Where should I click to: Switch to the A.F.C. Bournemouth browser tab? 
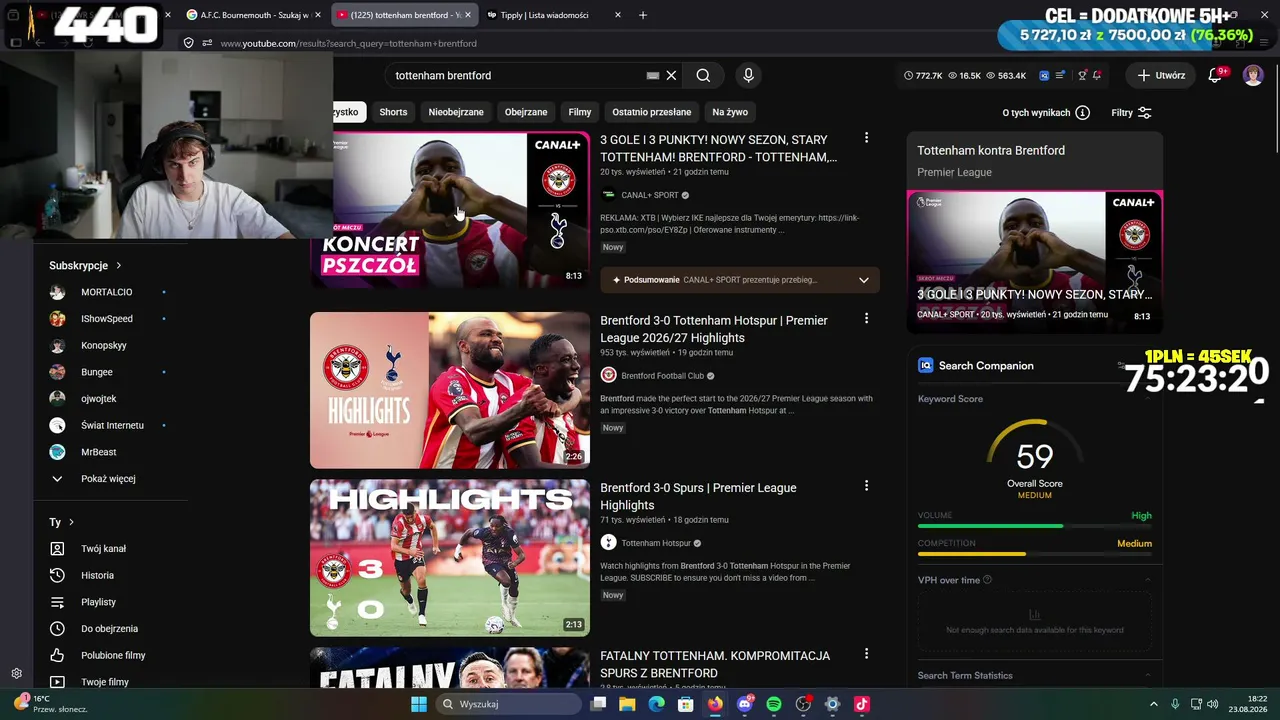[x=252, y=15]
